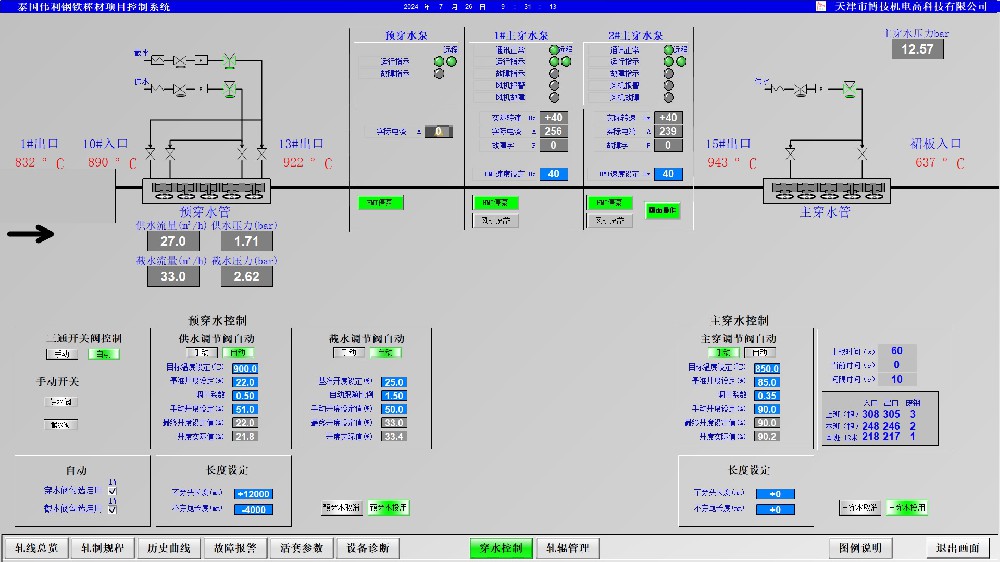Toggle the first checkbox in the 自动 panel

(x=112, y=491)
